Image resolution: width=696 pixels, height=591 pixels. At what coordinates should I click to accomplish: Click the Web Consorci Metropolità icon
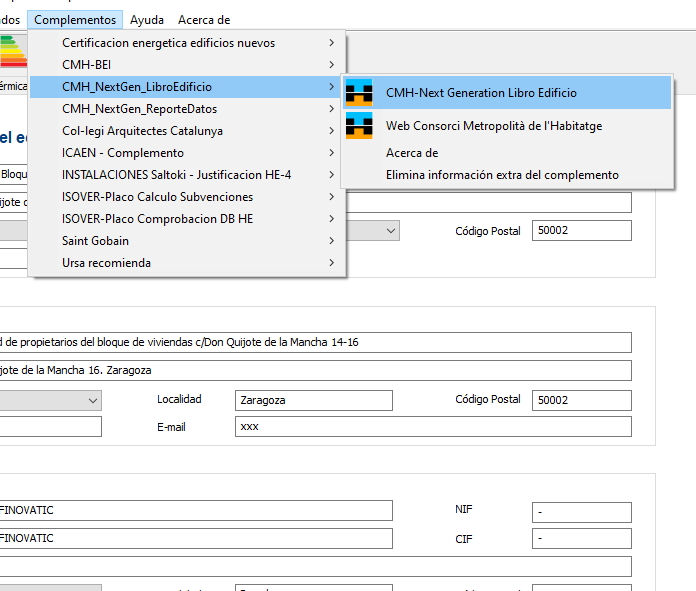click(359, 126)
